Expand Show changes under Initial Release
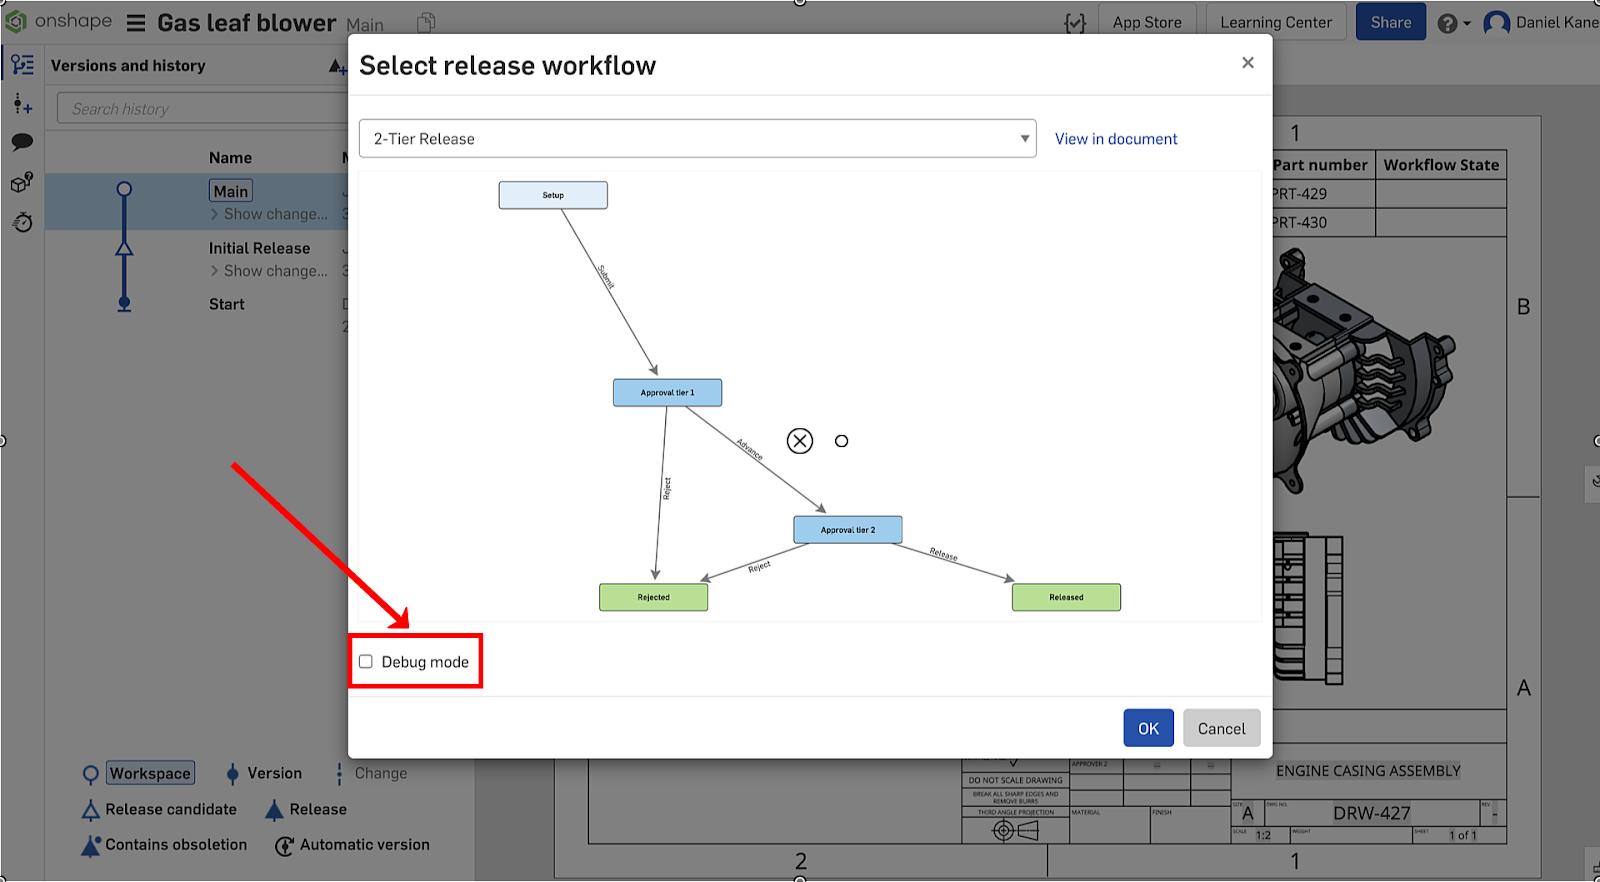This screenshot has width=1600, height=882. click(x=268, y=271)
